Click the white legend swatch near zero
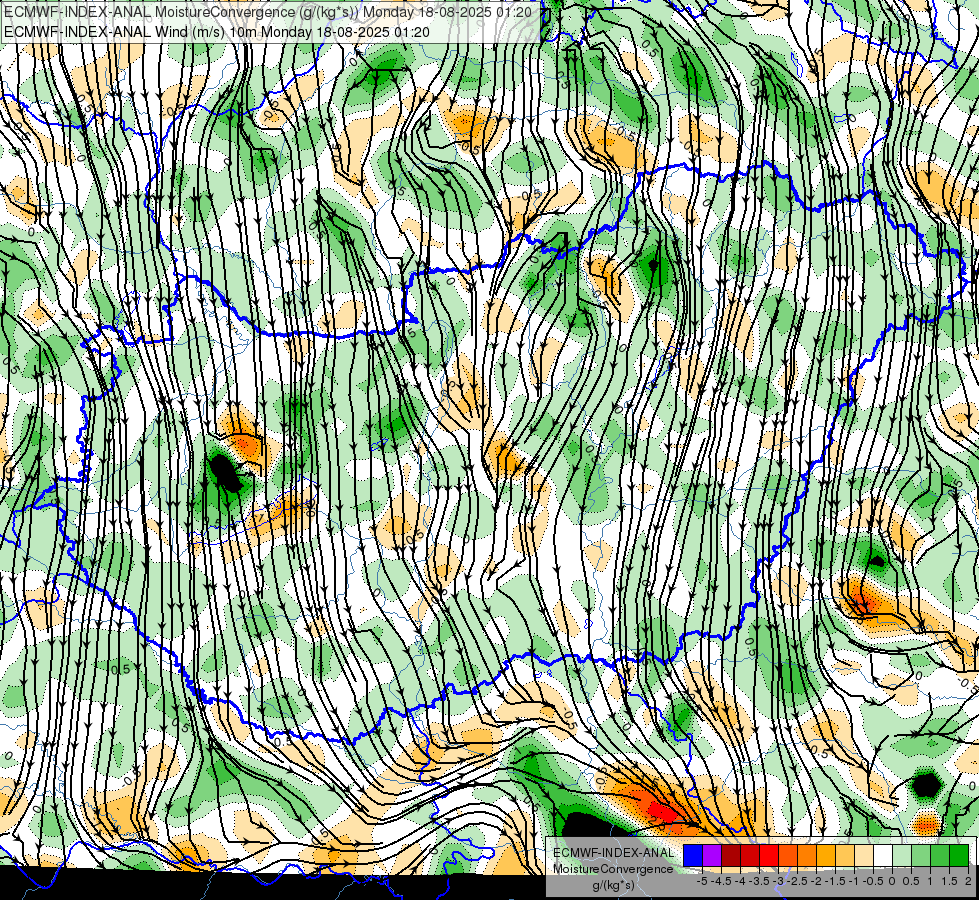Image resolution: width=979 pixels, height=900 pixels. click(x=883, y=856)
